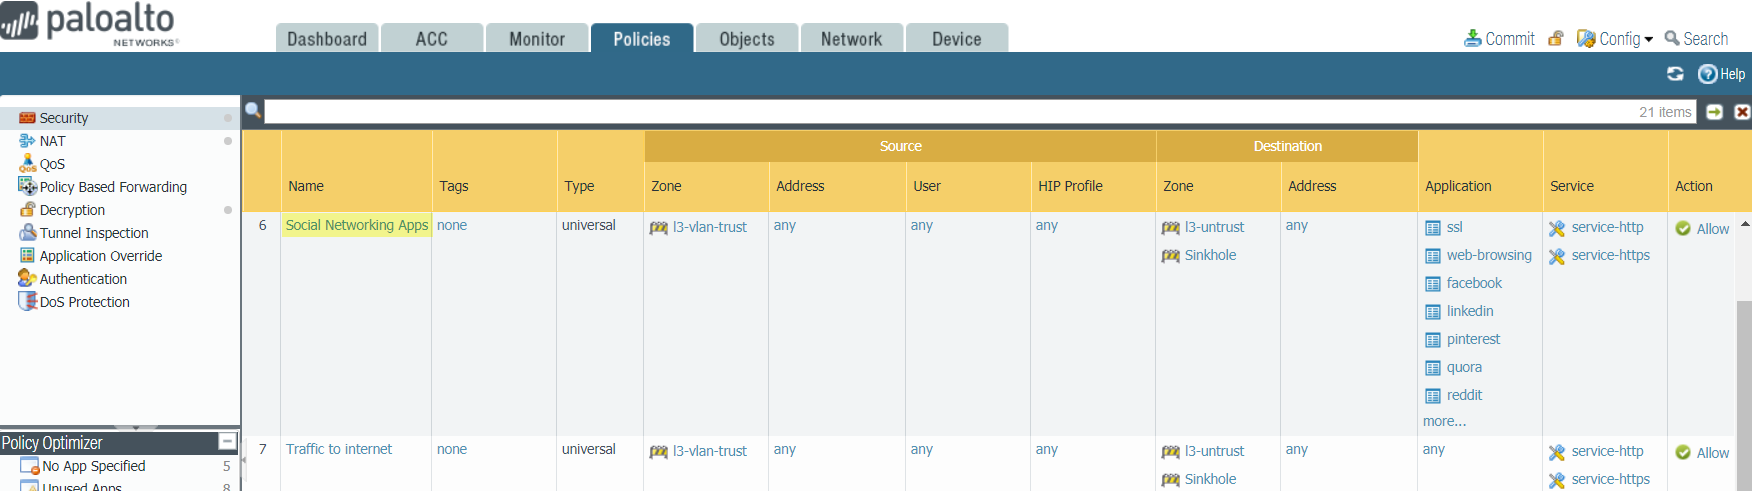Open the Config dropdown menu
1752x491 pixels.
(x=1615, y=39)
